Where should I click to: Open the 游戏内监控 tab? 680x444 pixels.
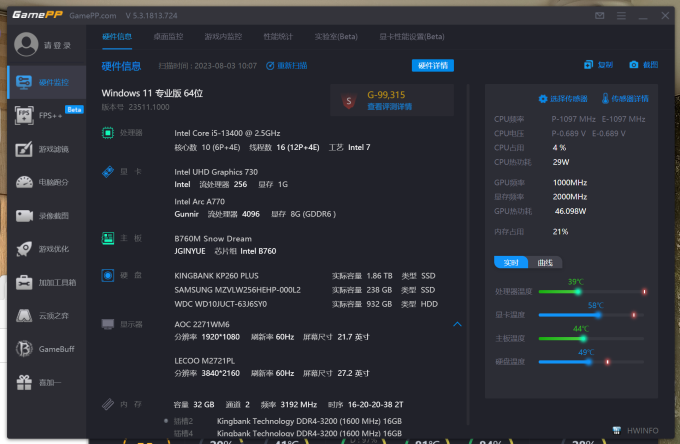click(223, 36)
